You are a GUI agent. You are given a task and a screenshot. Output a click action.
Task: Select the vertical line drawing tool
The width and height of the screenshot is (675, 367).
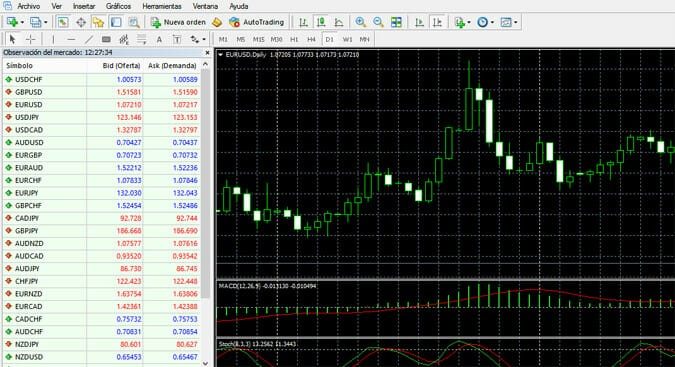pyautogui.click(x=53, y=39)
